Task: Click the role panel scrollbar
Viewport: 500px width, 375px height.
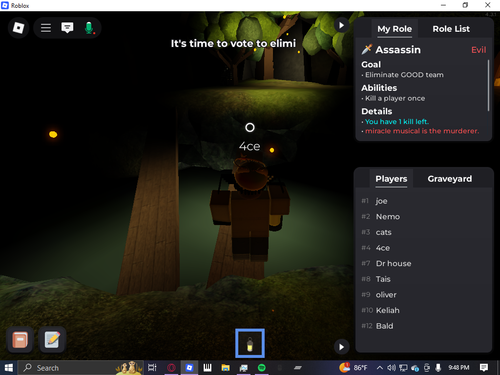Action: click(x=488, y=85)
